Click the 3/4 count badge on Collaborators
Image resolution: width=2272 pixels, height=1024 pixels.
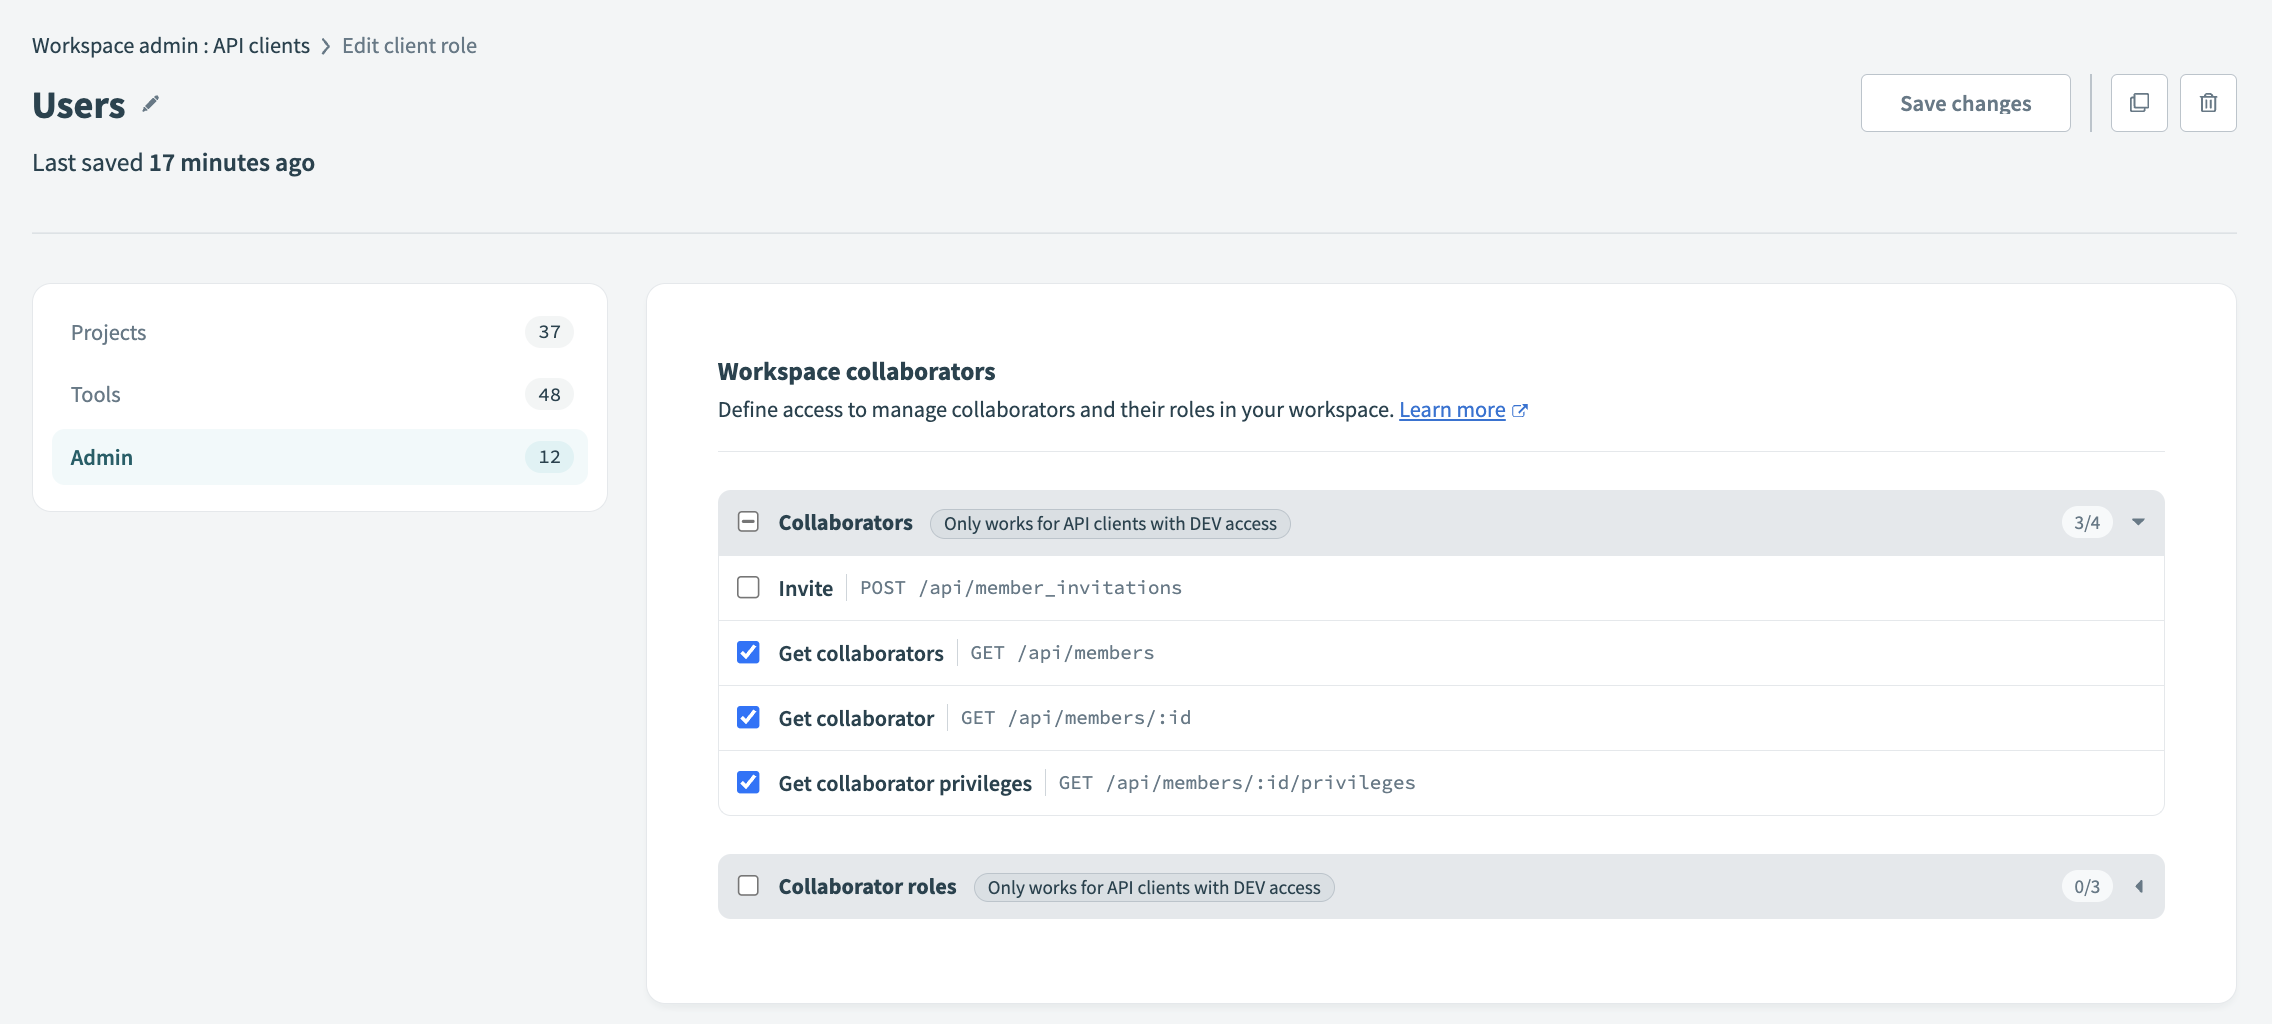pyautogui.click(x=2087, y=522)
